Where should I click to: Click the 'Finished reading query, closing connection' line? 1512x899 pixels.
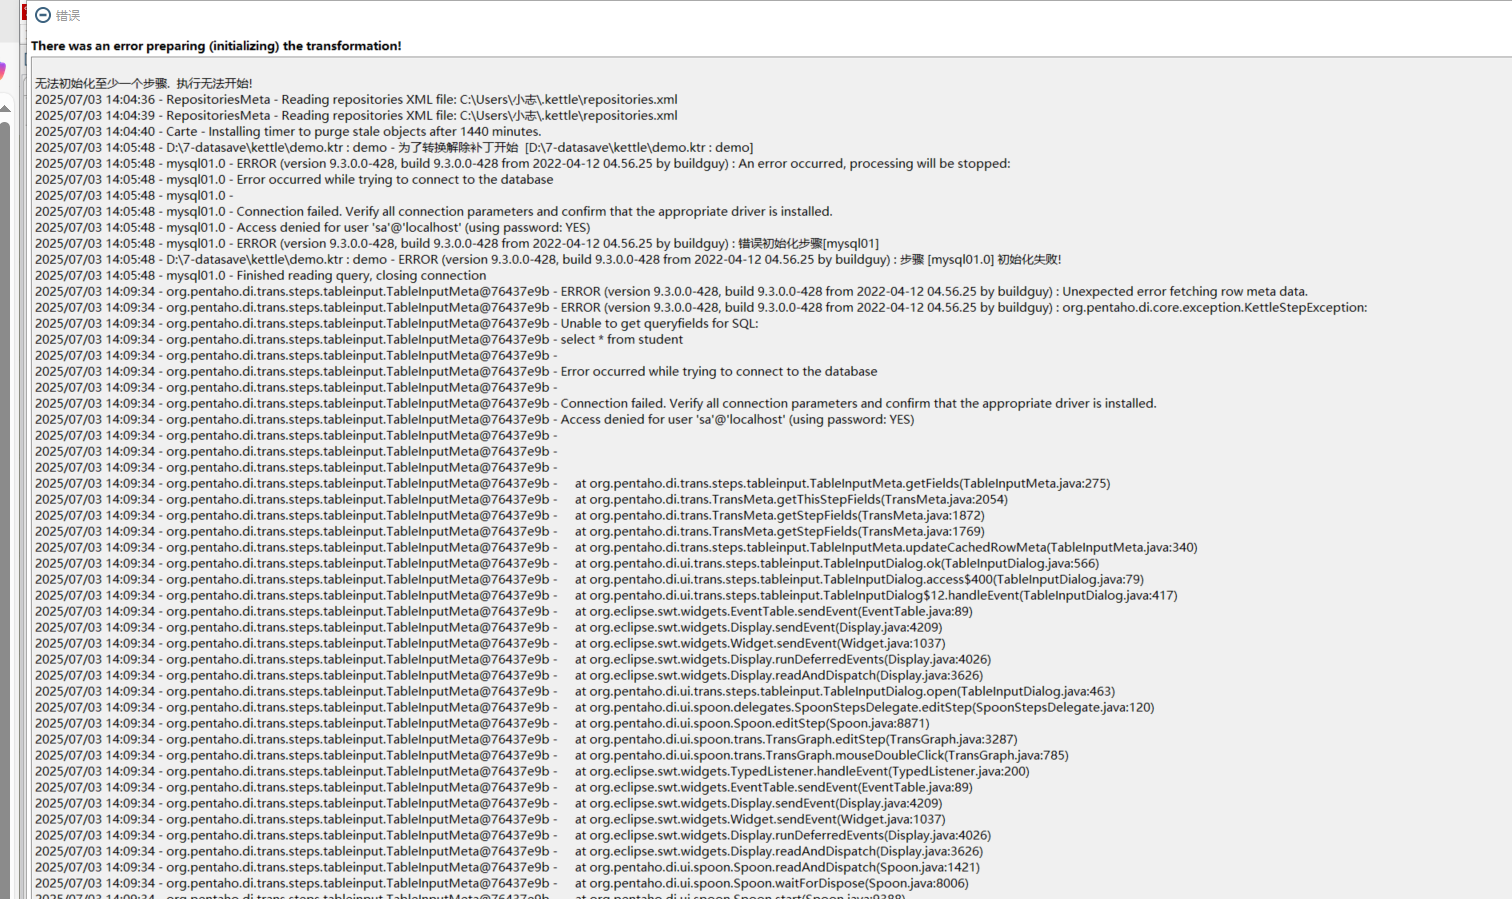pyautogui.click(x=261, y=275)
